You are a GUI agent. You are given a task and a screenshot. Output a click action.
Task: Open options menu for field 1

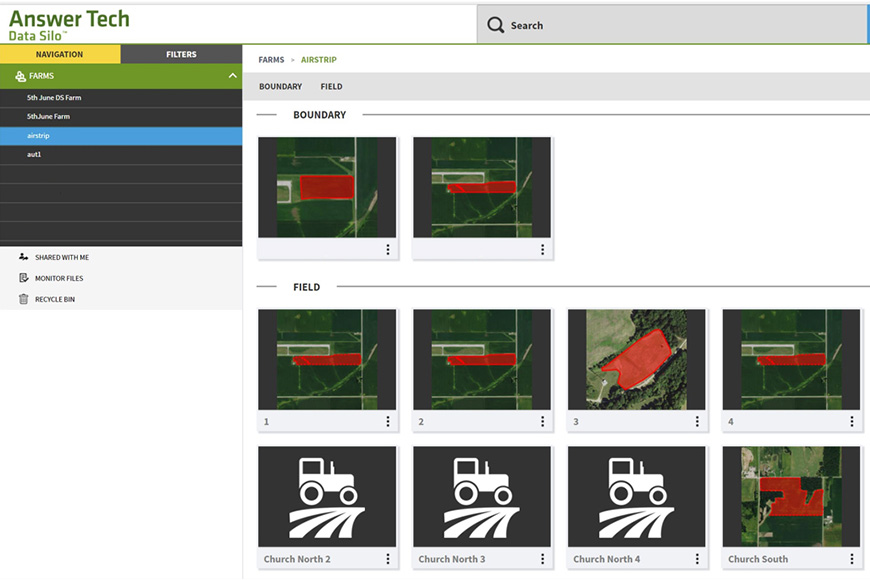click(388, 422)
